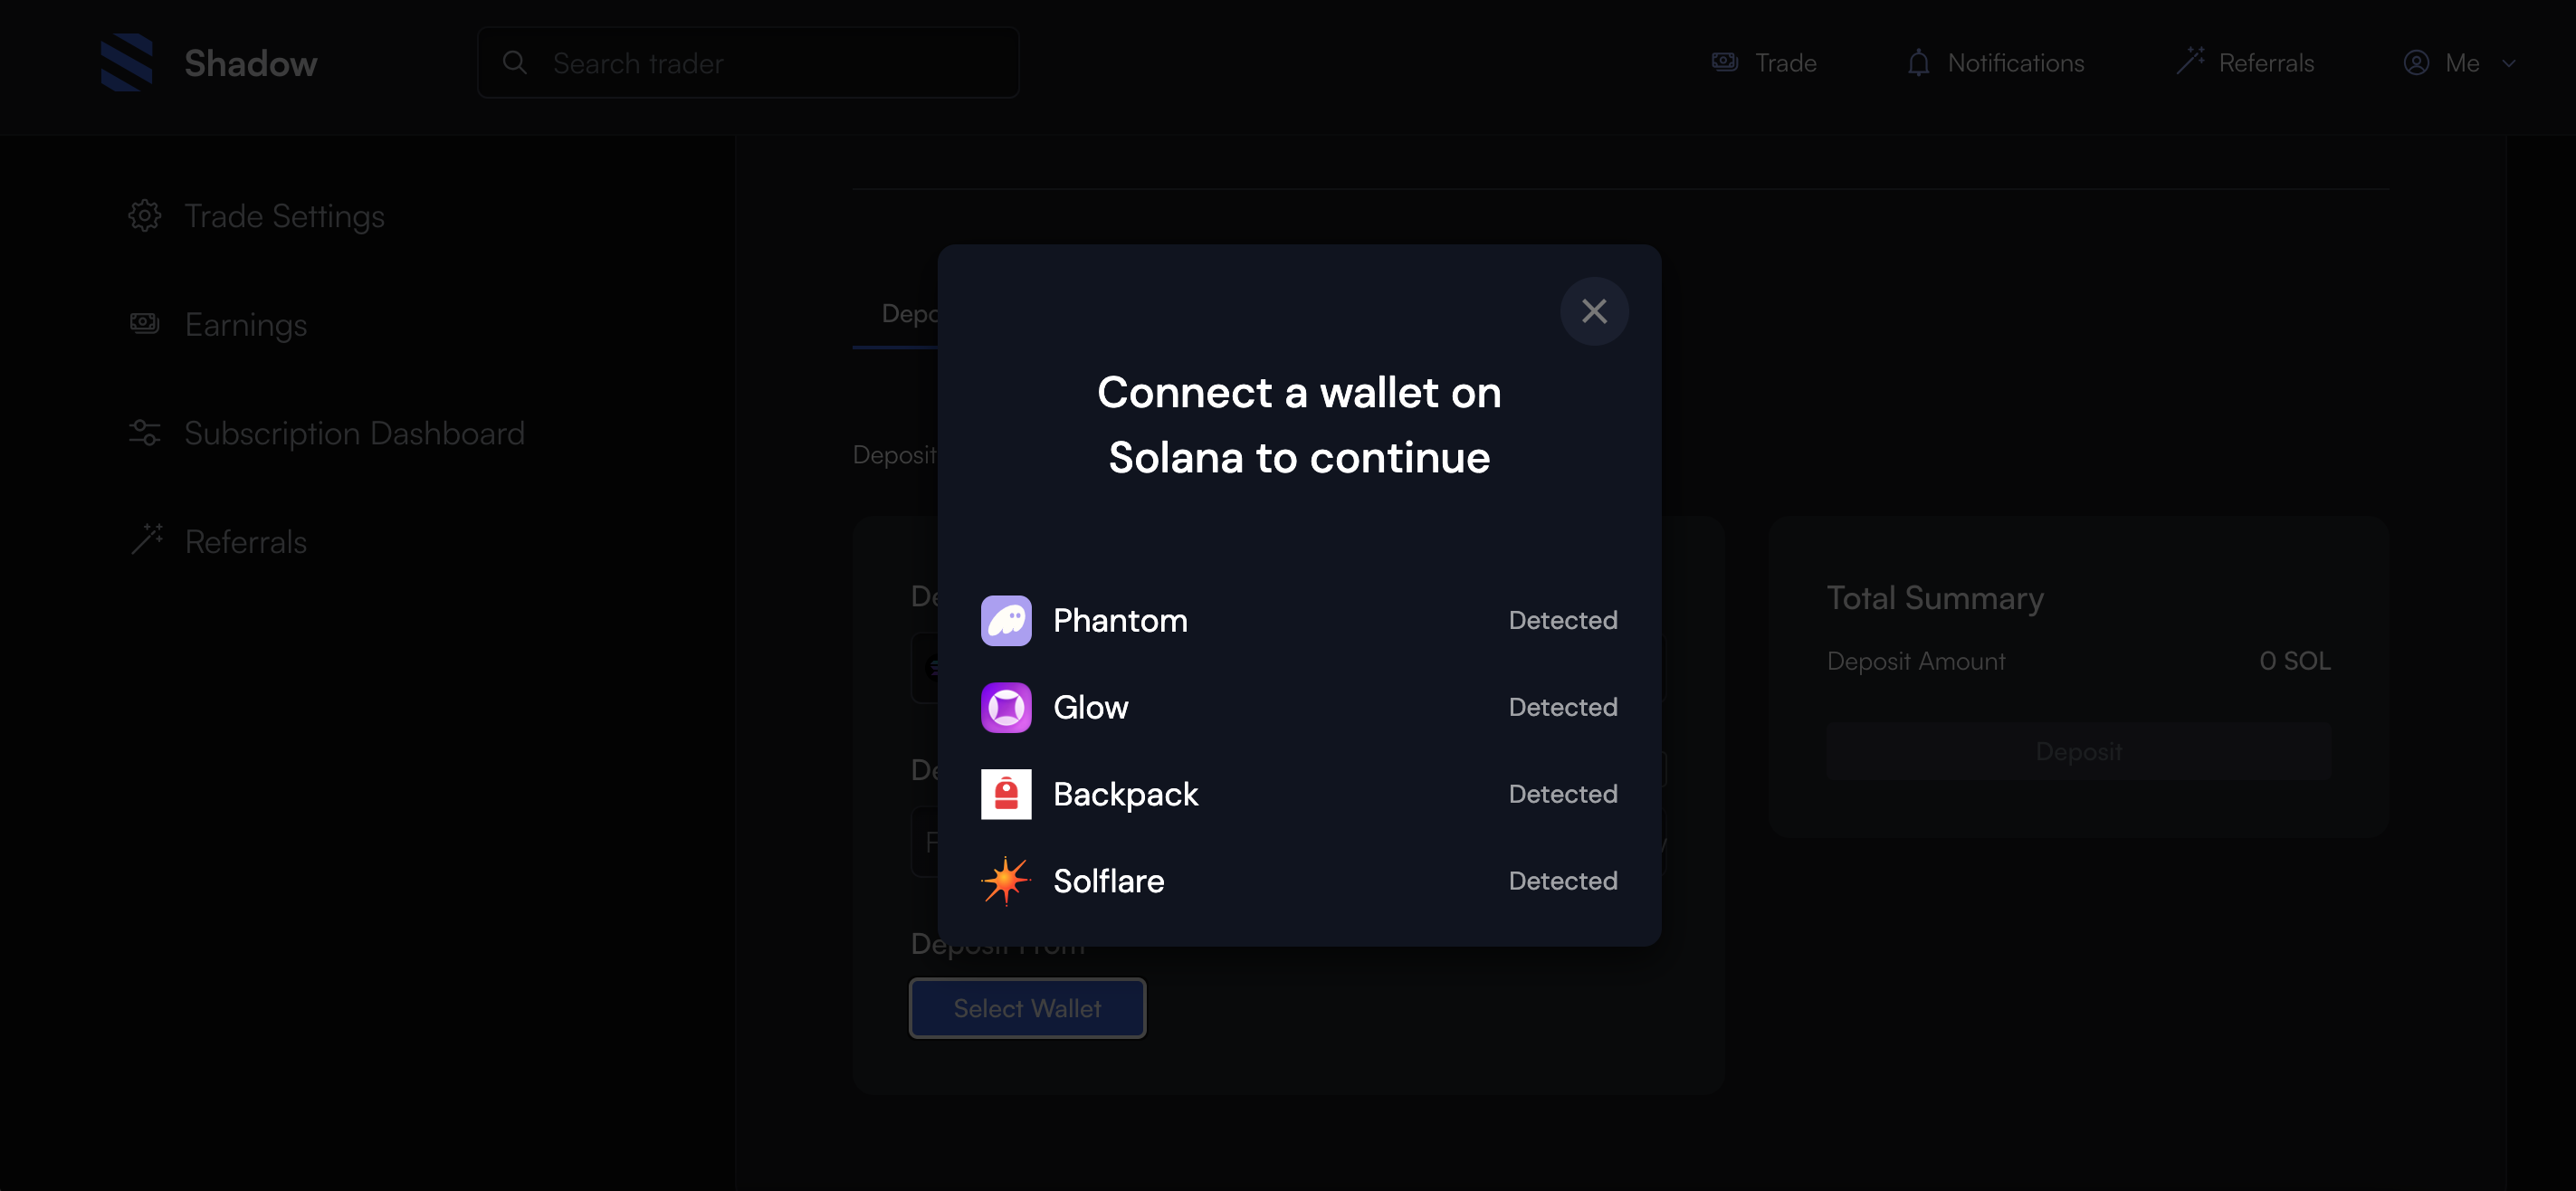Click the Trade Settings gear icon

[145, 216]
